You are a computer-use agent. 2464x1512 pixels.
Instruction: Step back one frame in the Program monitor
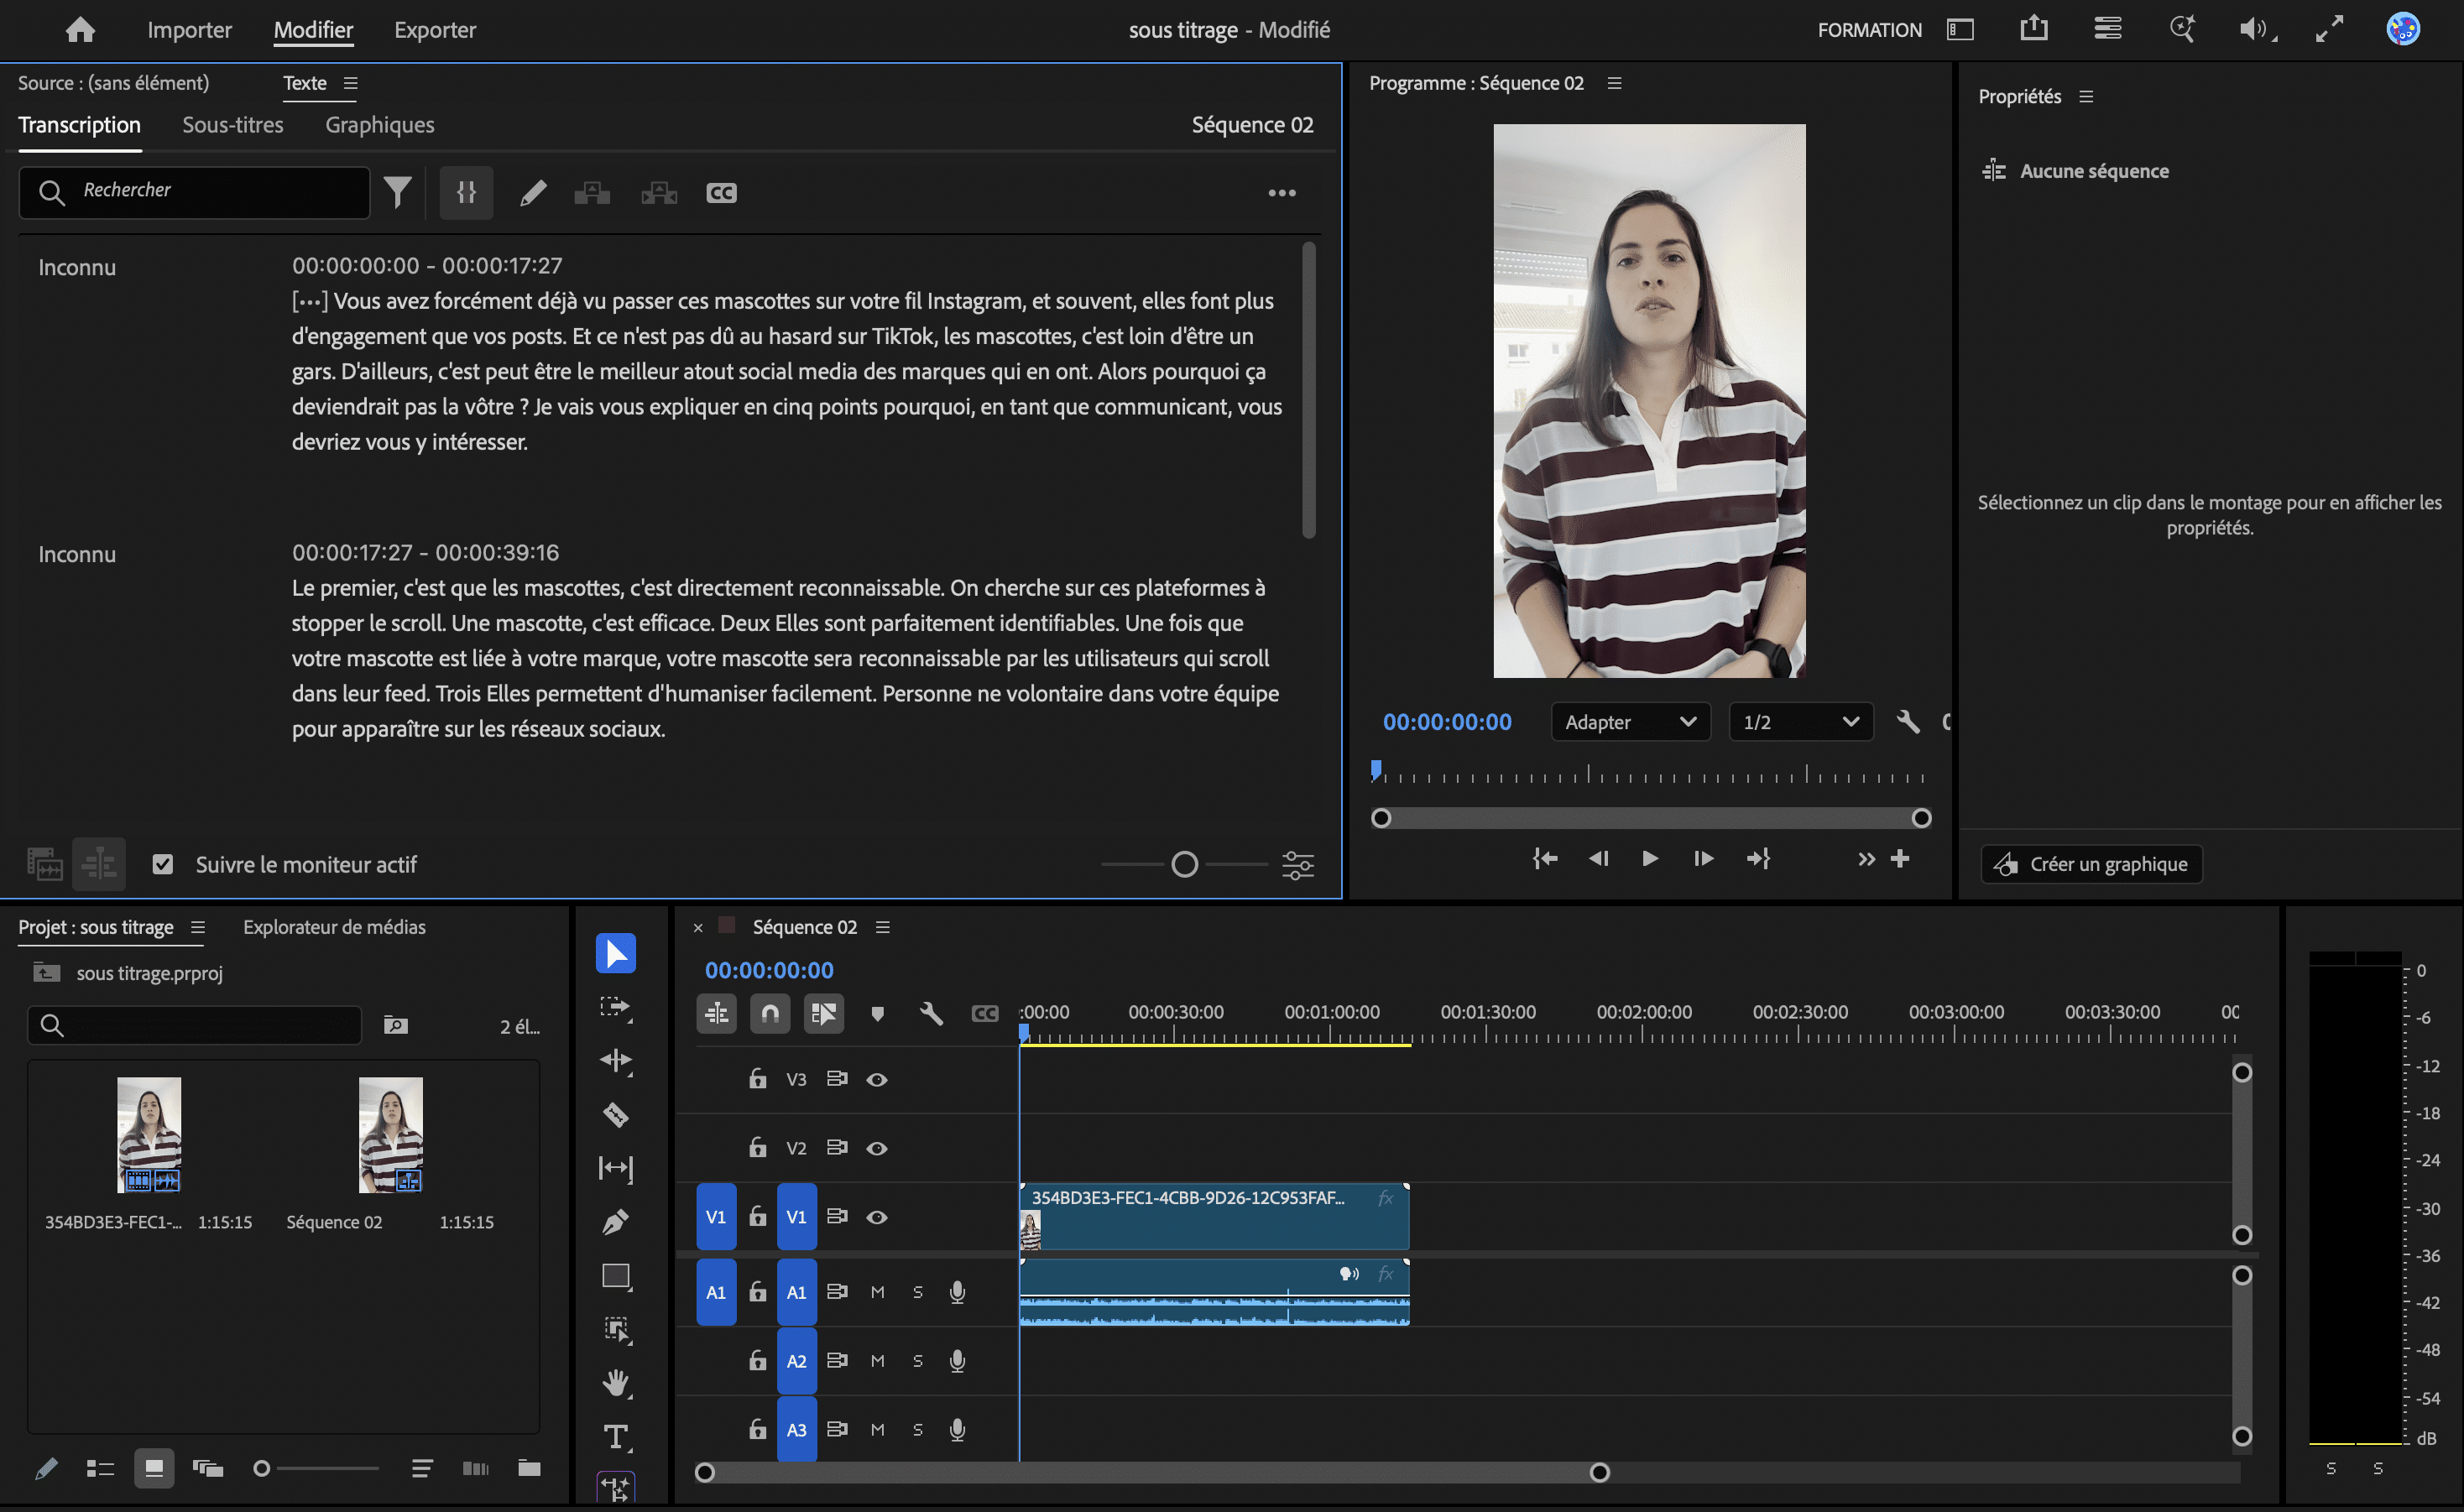pyautogui.click(x=1598, y=858)
